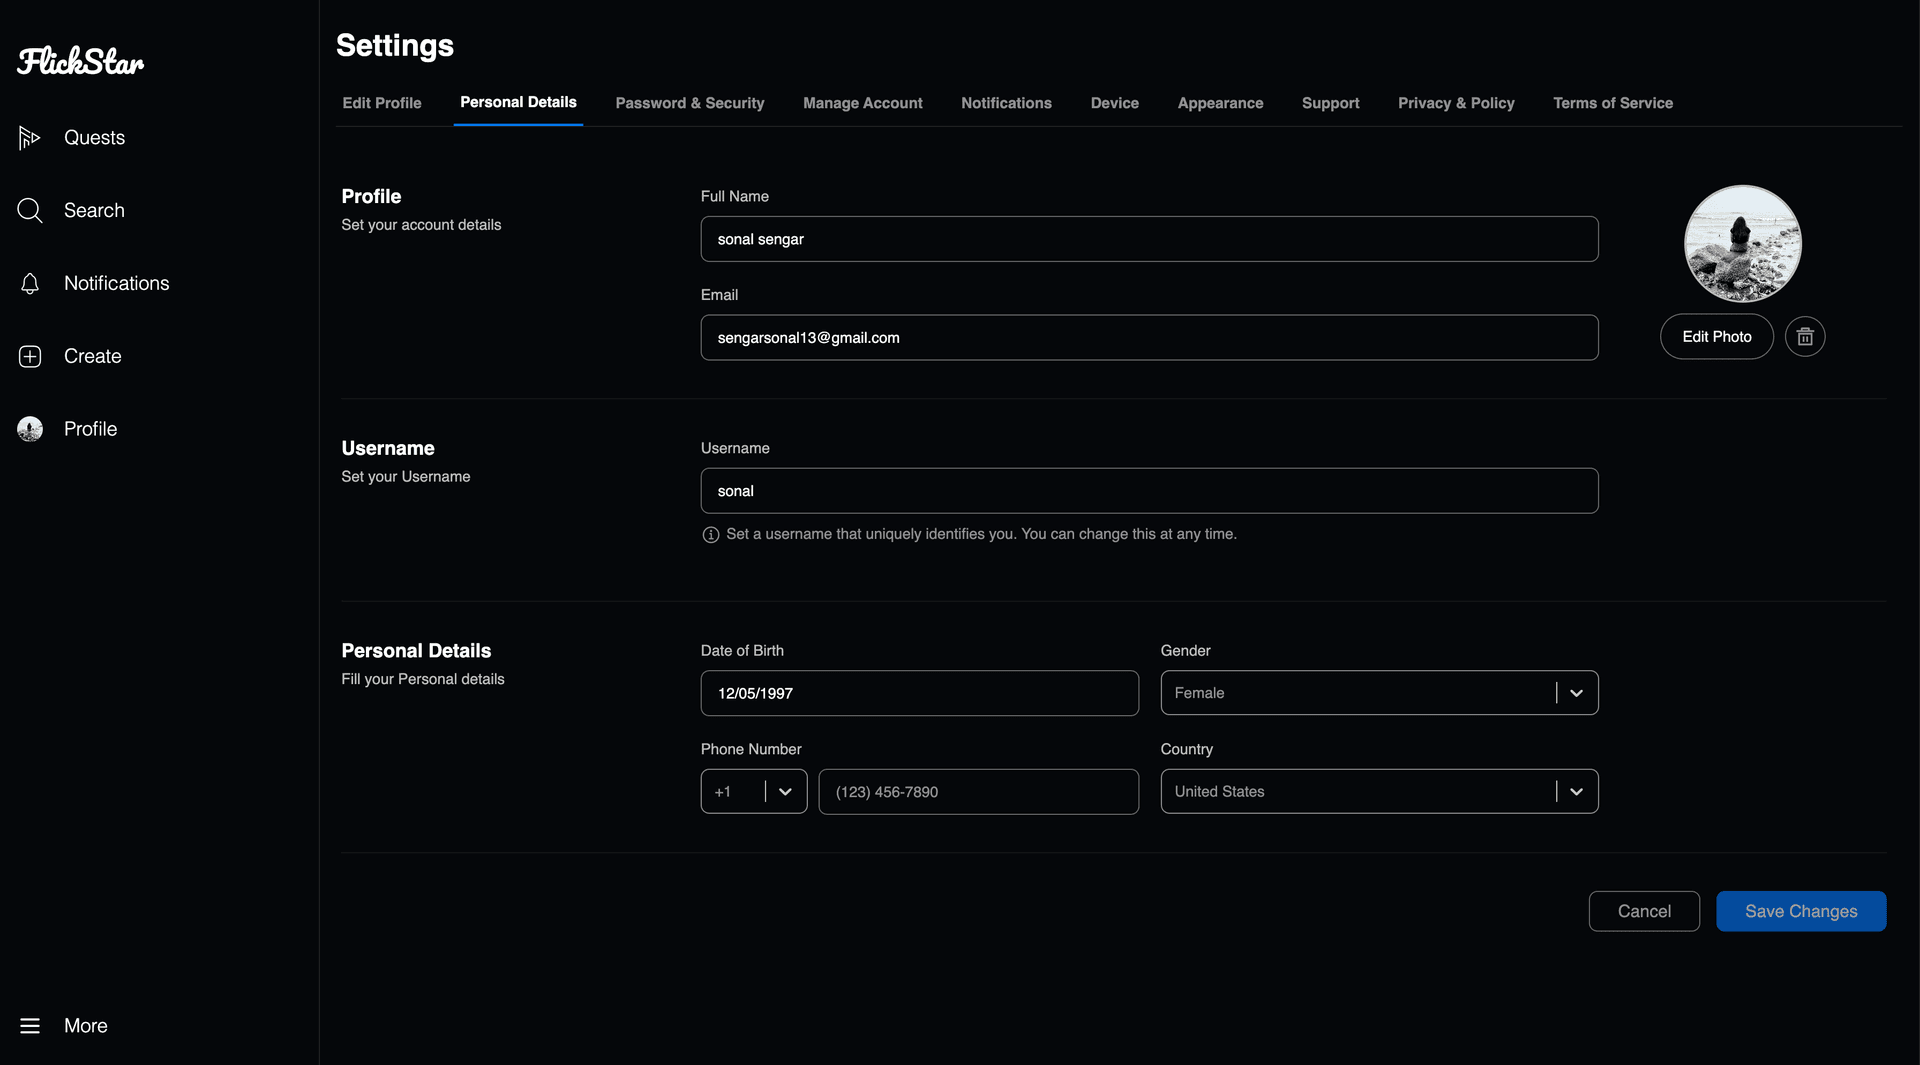Viewport: 1920px width, 1065px height.
Task: Click the Create plus icon
Action: pos(29,357)
